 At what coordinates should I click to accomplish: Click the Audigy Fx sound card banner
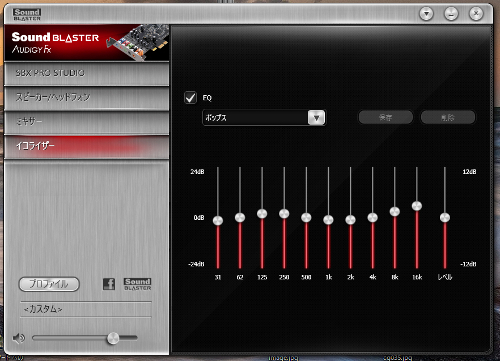pos(87,43)
